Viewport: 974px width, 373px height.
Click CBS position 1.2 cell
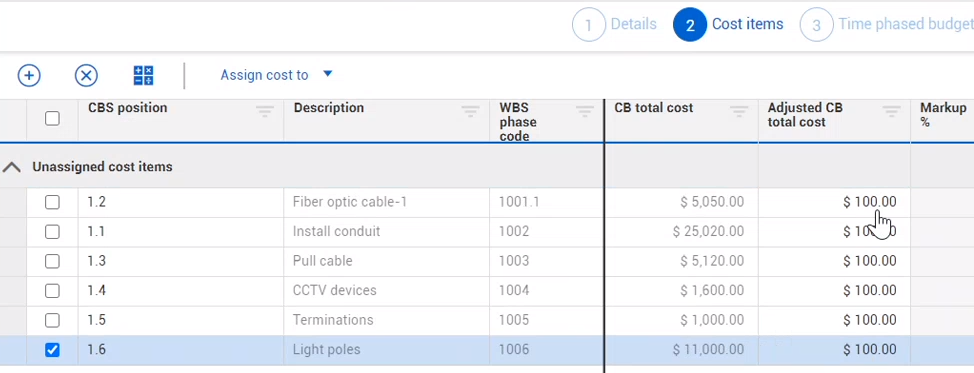(x=181, y=202)
